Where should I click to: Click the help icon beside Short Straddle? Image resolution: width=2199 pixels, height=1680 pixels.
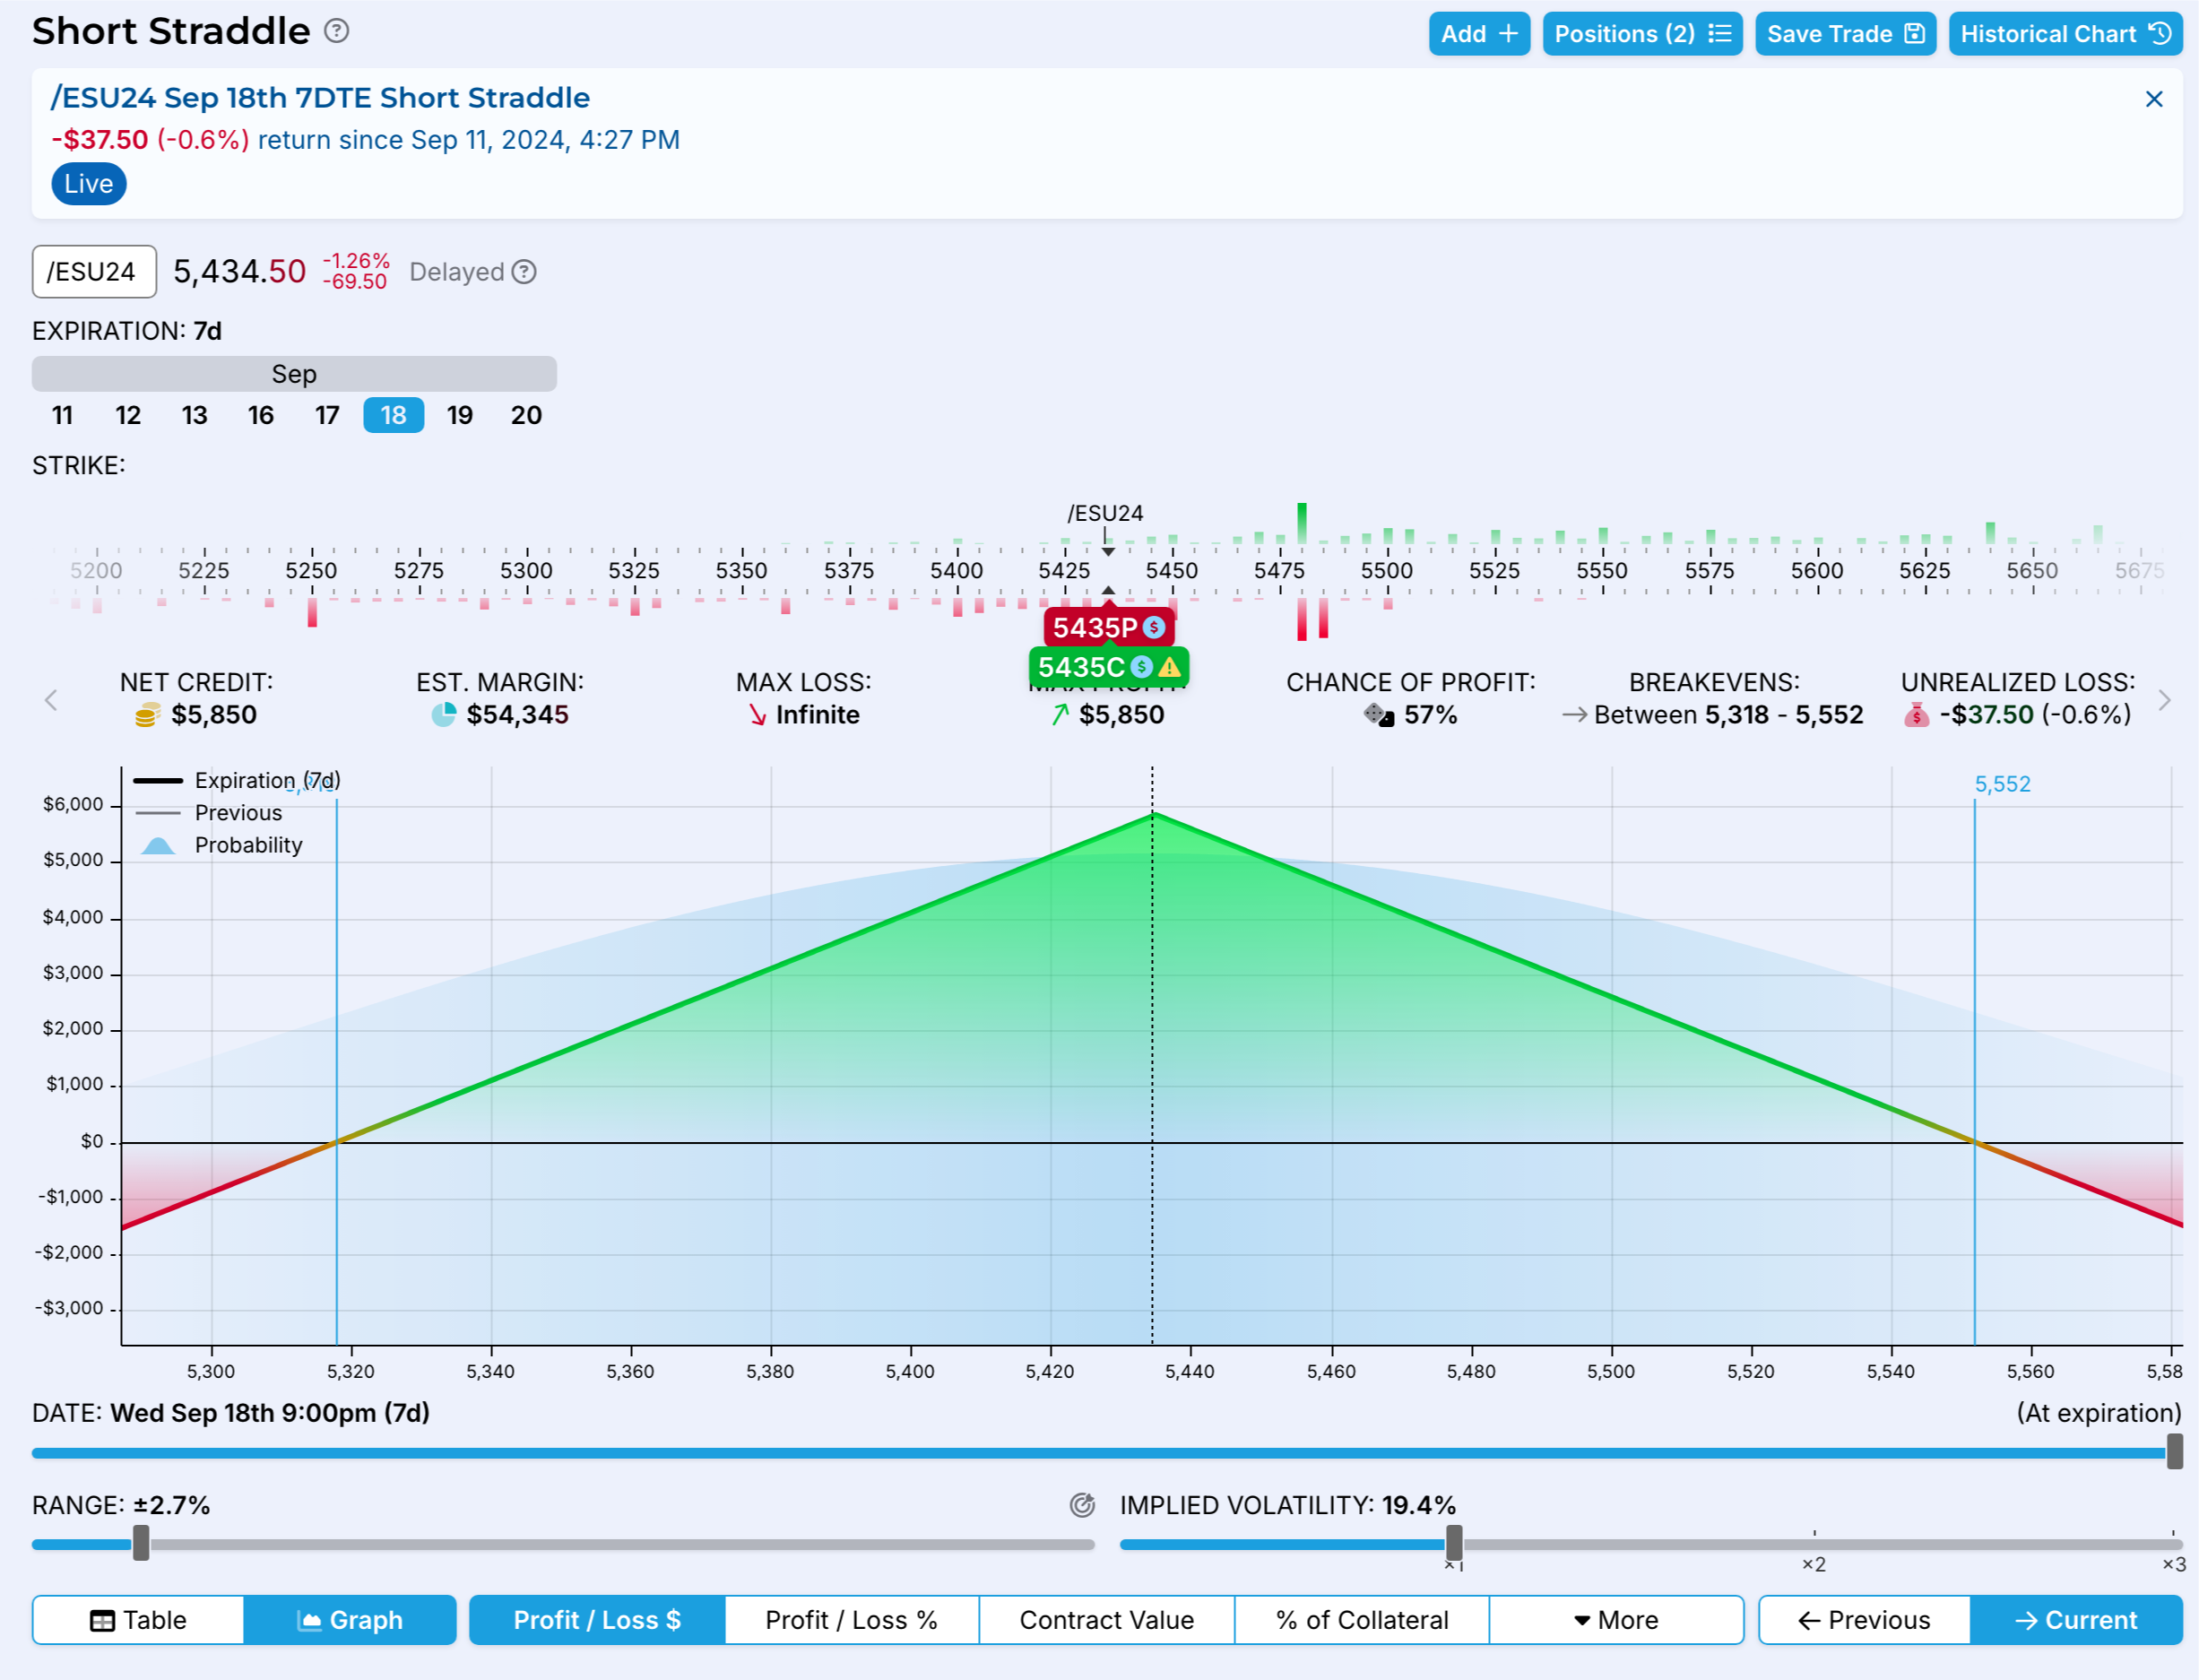point(337,31)
